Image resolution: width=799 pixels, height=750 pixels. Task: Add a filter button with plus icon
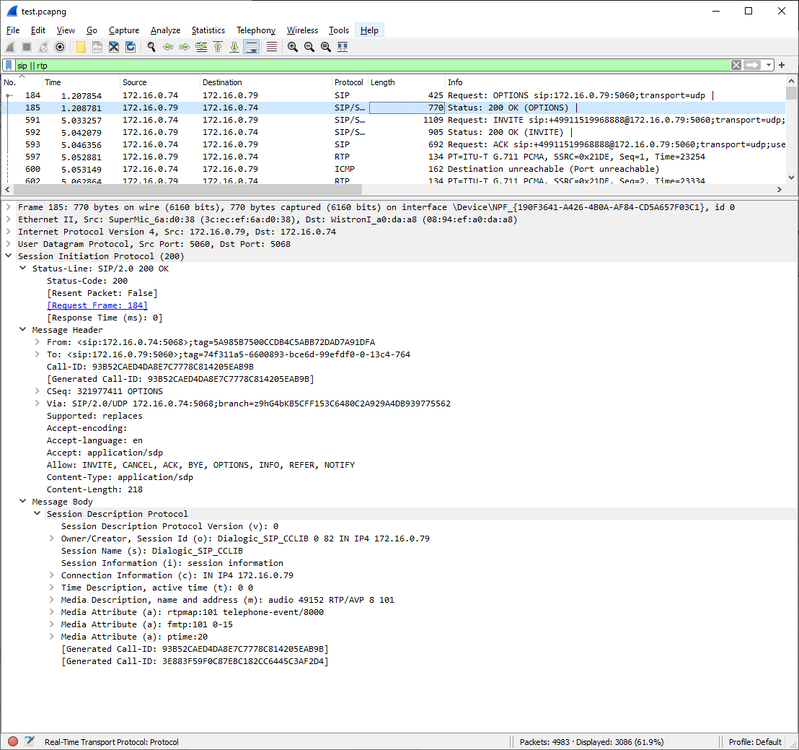782,65
